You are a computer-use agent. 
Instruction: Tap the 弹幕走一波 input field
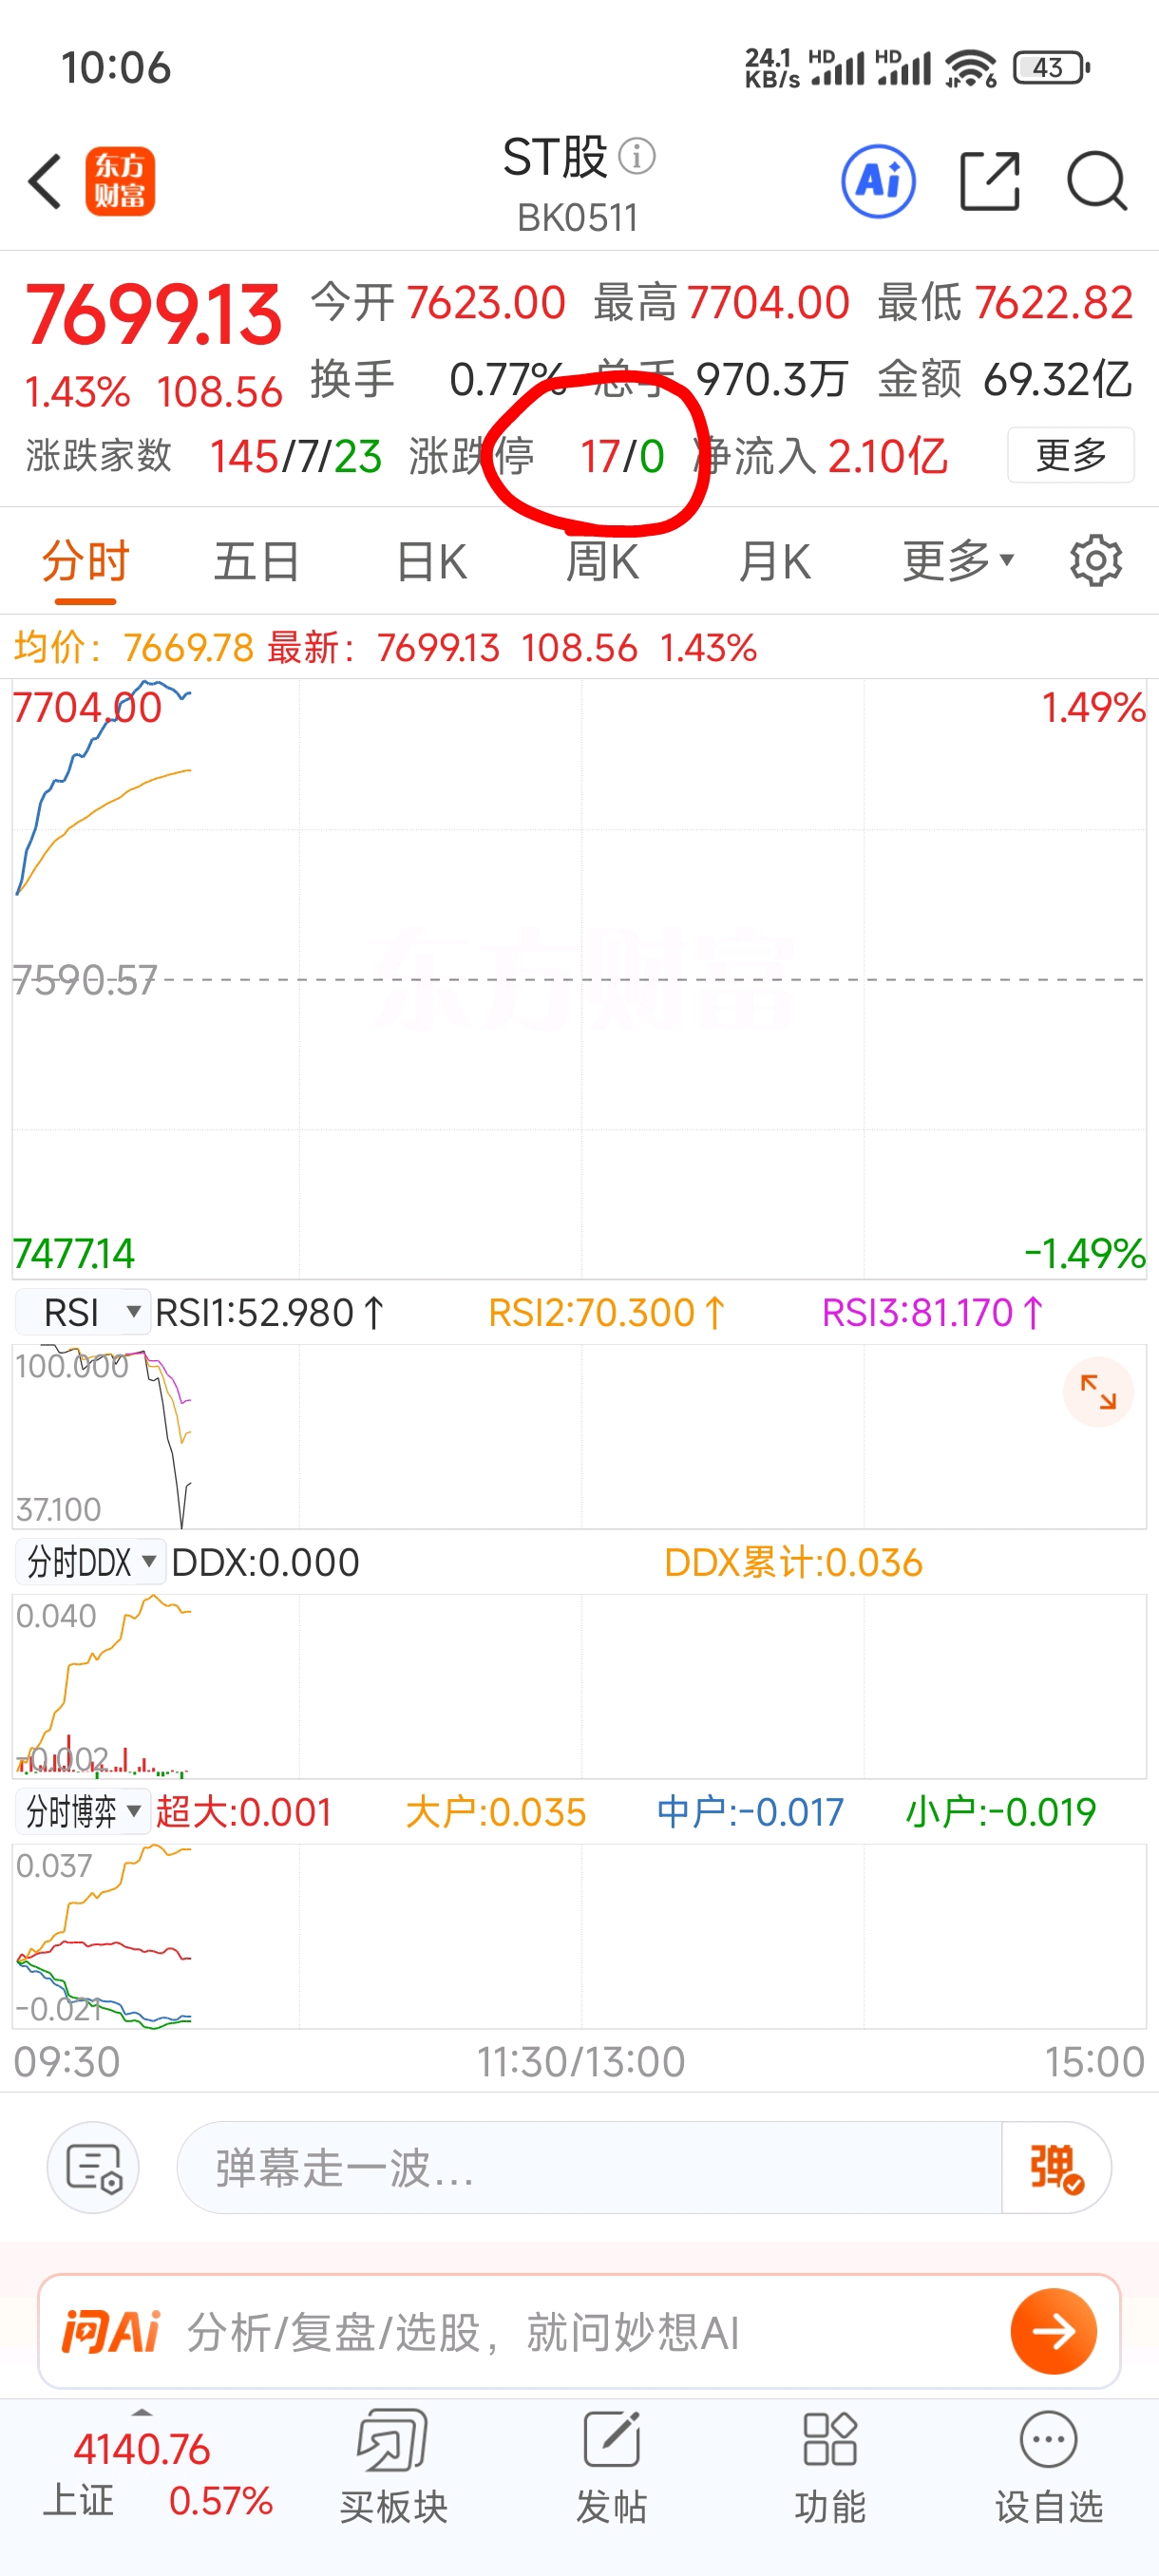pos(588,2167)
